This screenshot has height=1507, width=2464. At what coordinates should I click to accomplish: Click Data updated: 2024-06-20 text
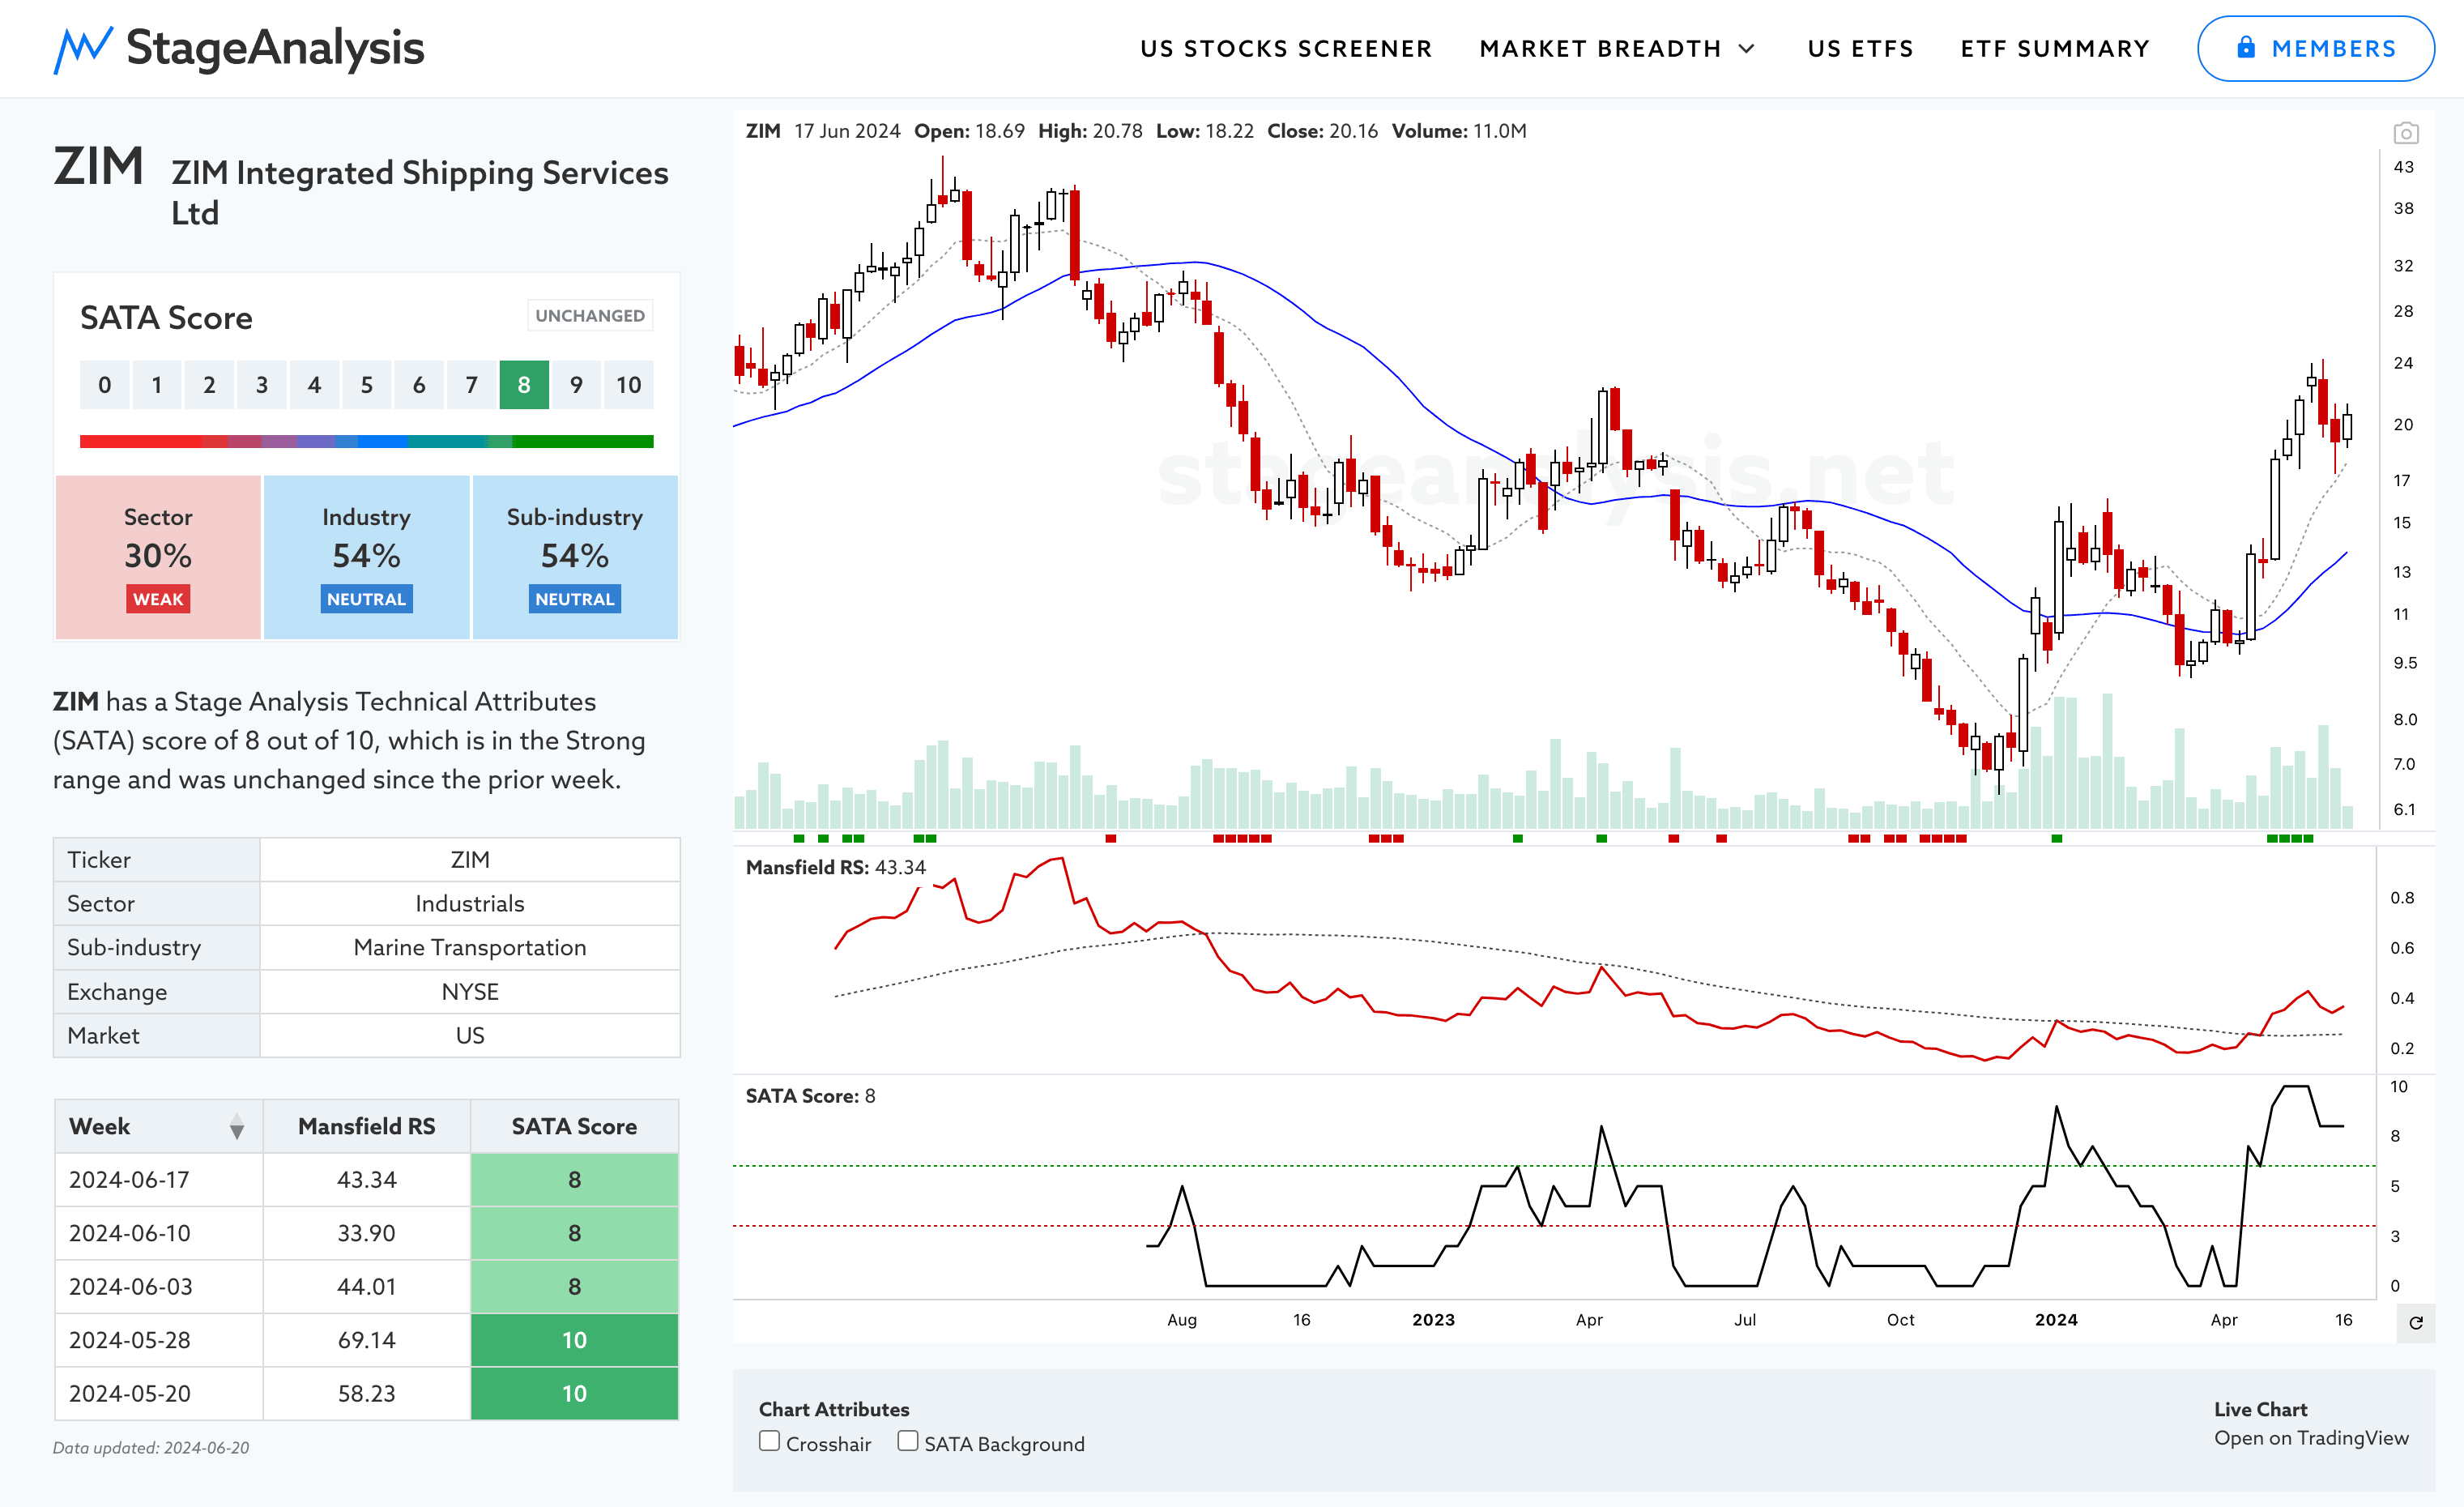point(151,1448)
